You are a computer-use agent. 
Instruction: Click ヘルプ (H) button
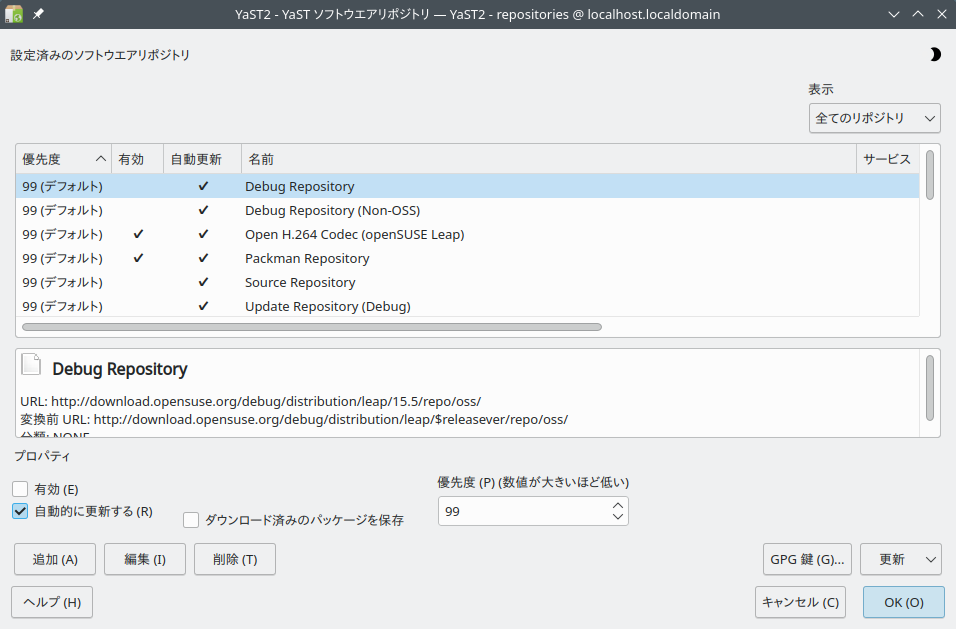pyautogui.click(x=52, y=602)
